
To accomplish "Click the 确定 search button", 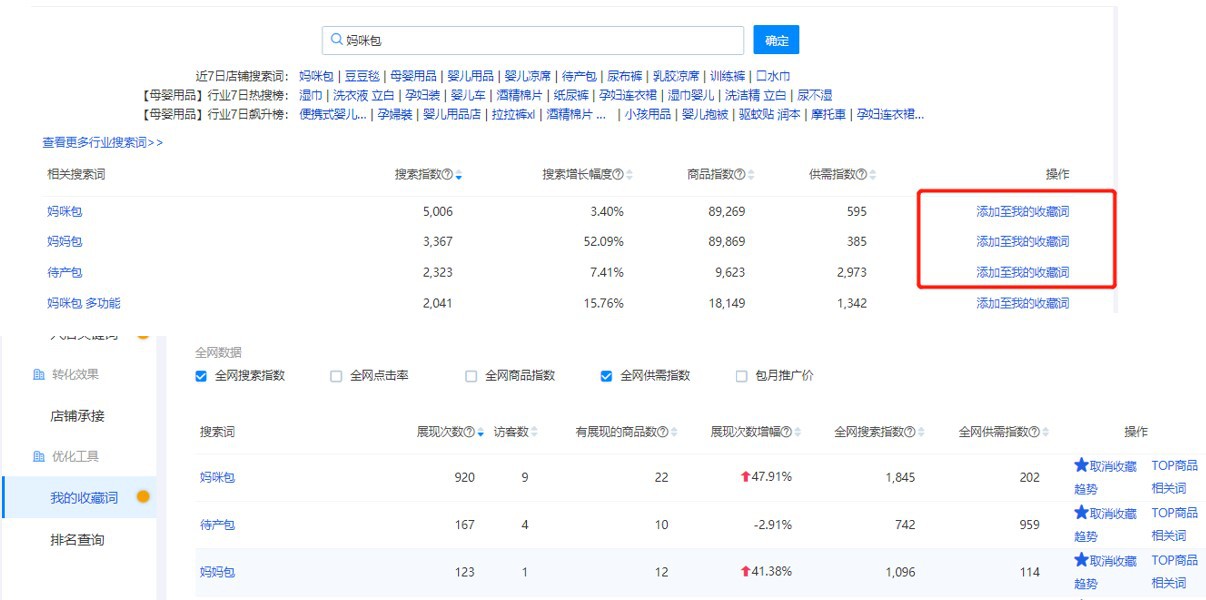I will (x=776, y=41).
